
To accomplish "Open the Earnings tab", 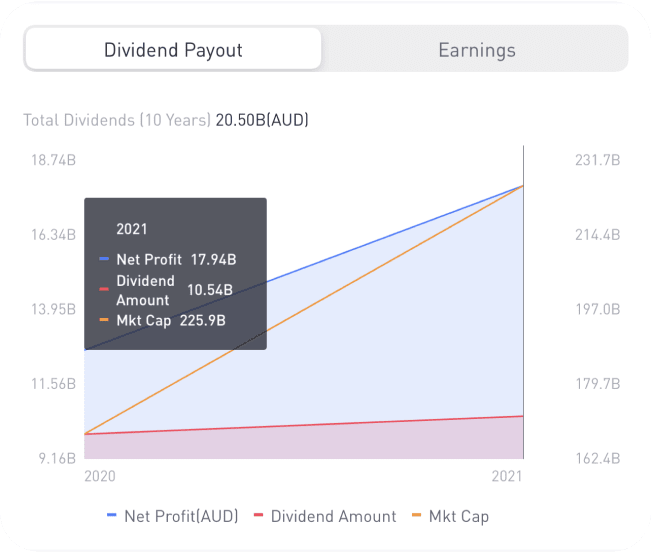I will pyautogui.click(x=477, y=49).
